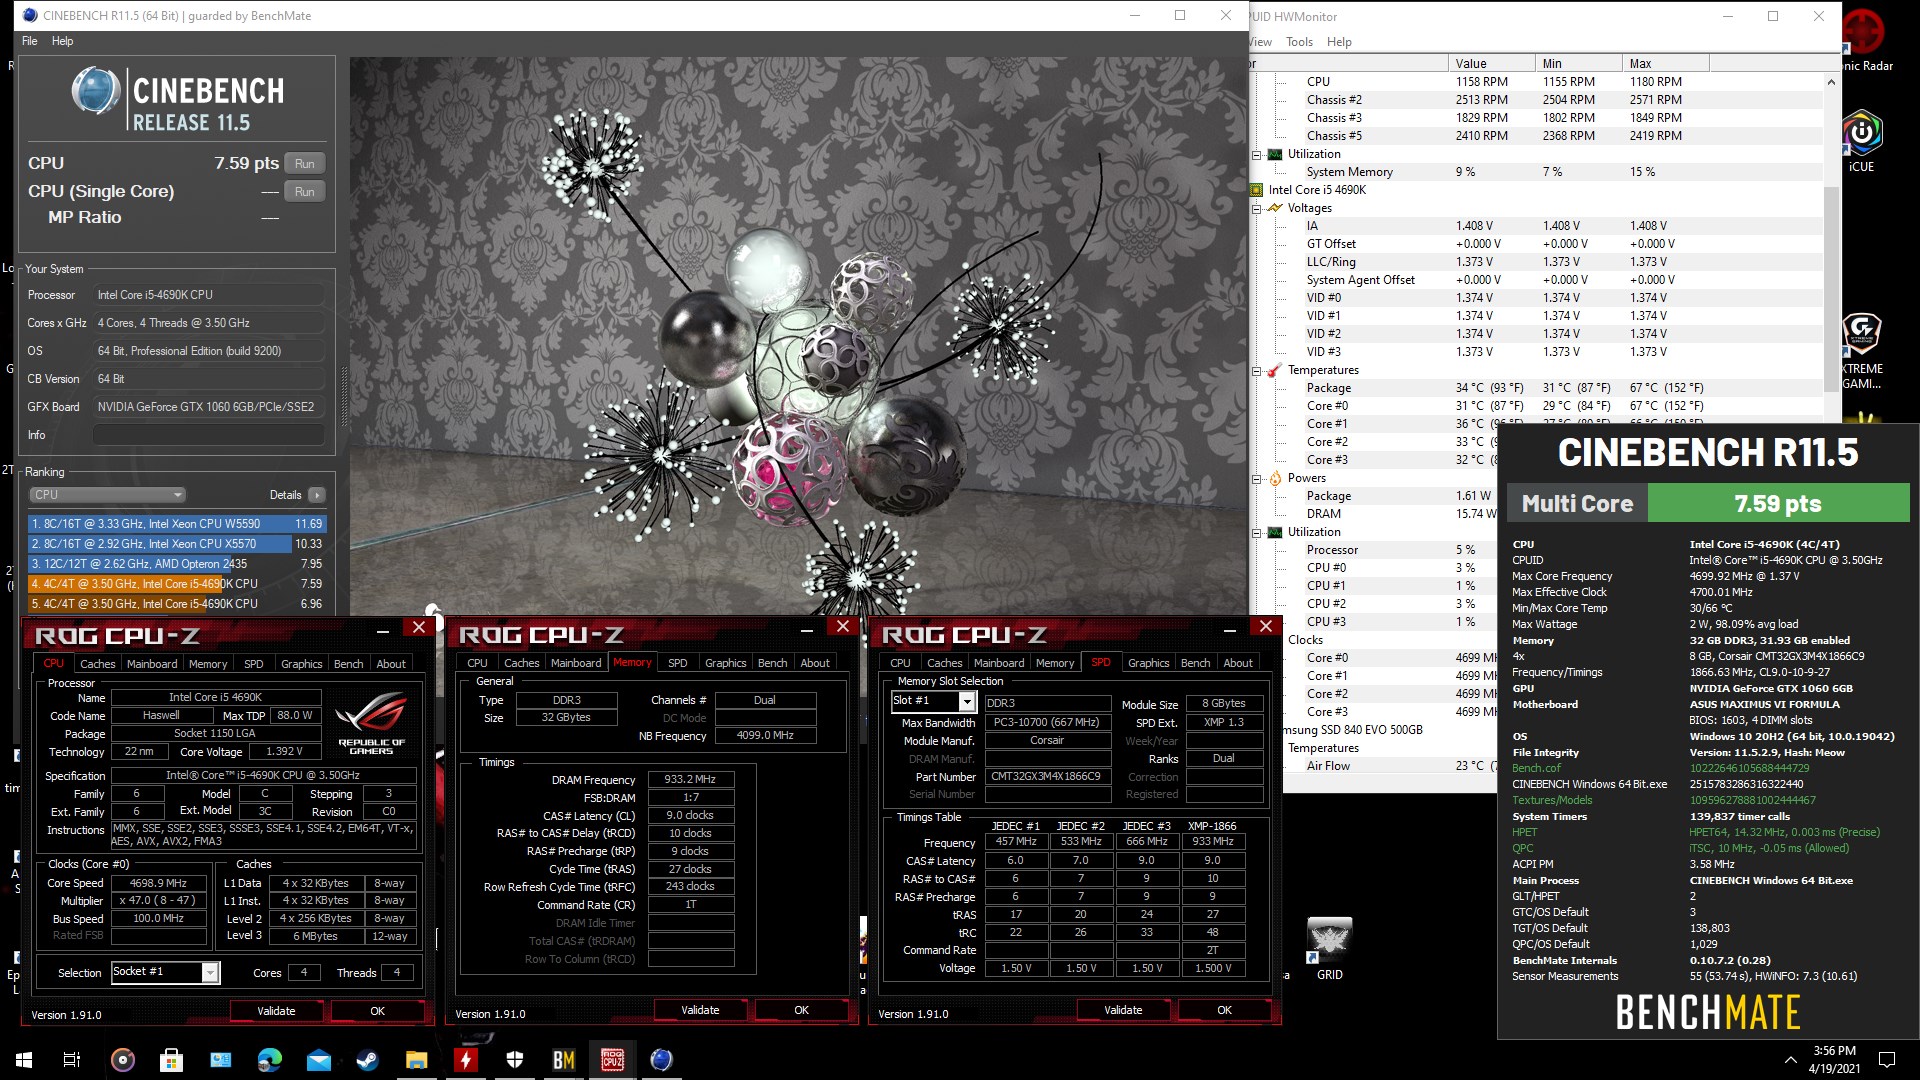Image resolution: width=1920 pixels, height=1080 pixels.
Task: Switch to ROG CPU-Z taskbar icon
Action: pos(613,1060)
